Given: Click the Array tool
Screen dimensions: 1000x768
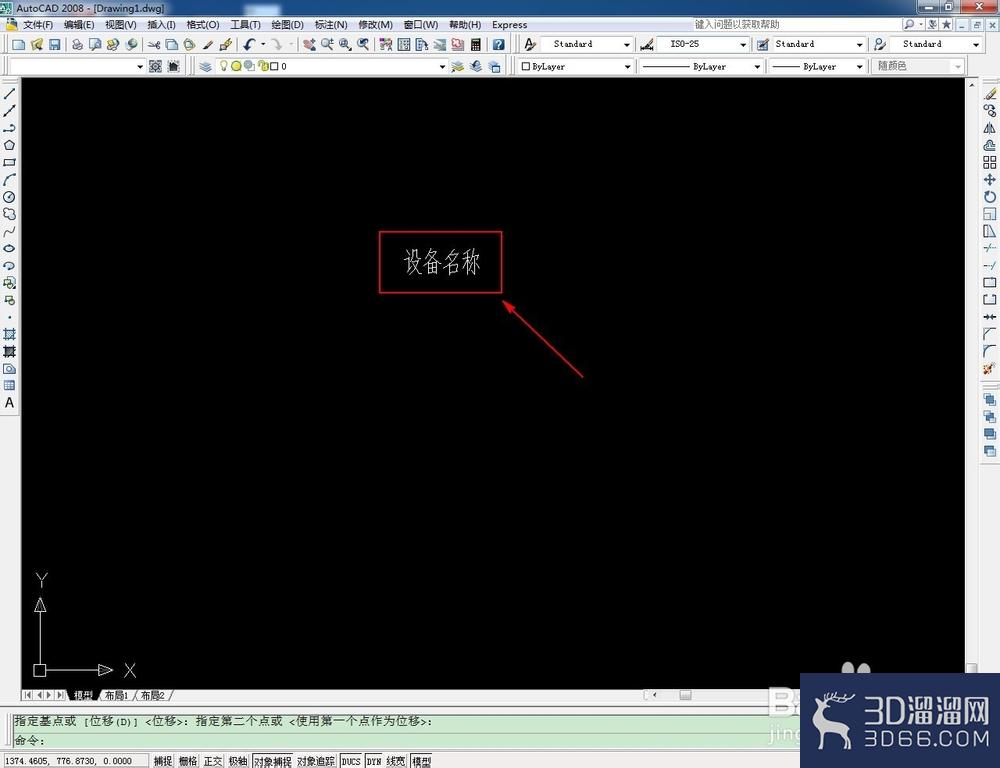Looking at the screenshot, I should tap(990, 163).
